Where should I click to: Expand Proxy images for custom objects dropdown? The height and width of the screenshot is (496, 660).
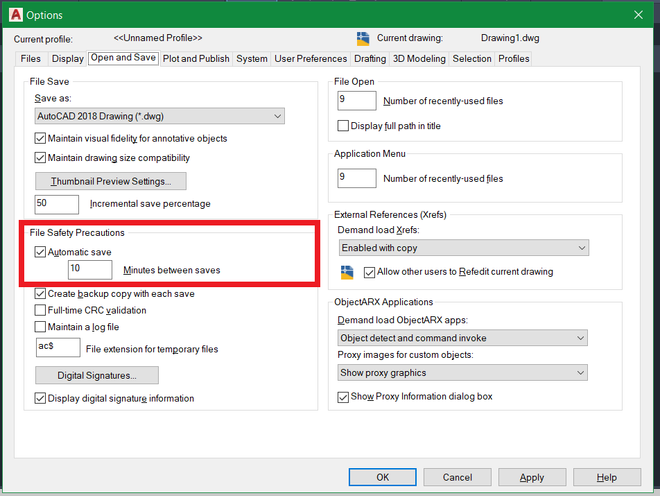pos(463,373)
